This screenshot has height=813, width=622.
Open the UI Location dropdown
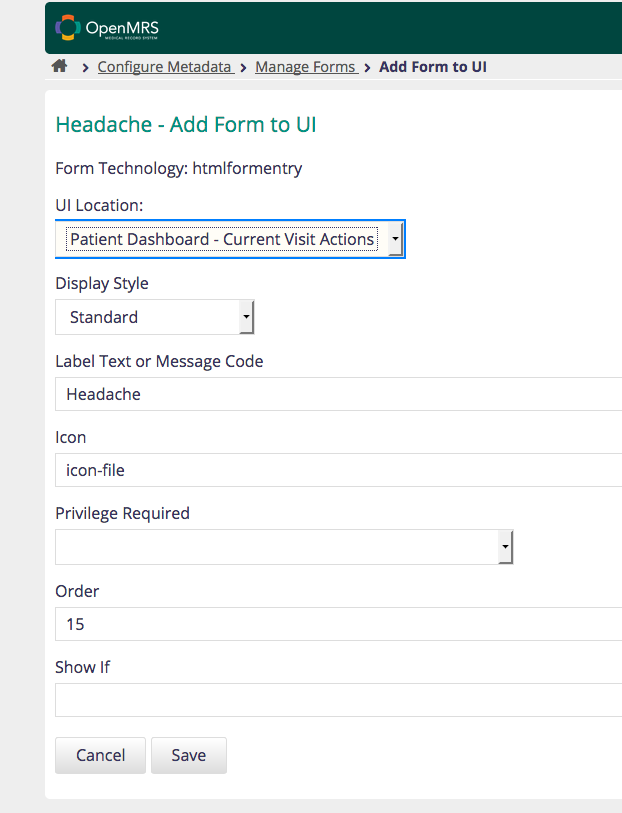230,239
